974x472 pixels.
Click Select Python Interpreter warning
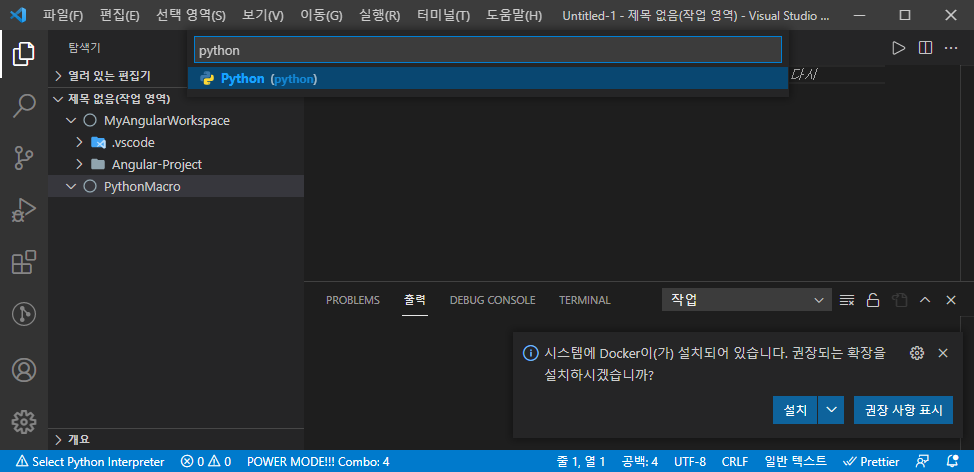pos(91,461)
